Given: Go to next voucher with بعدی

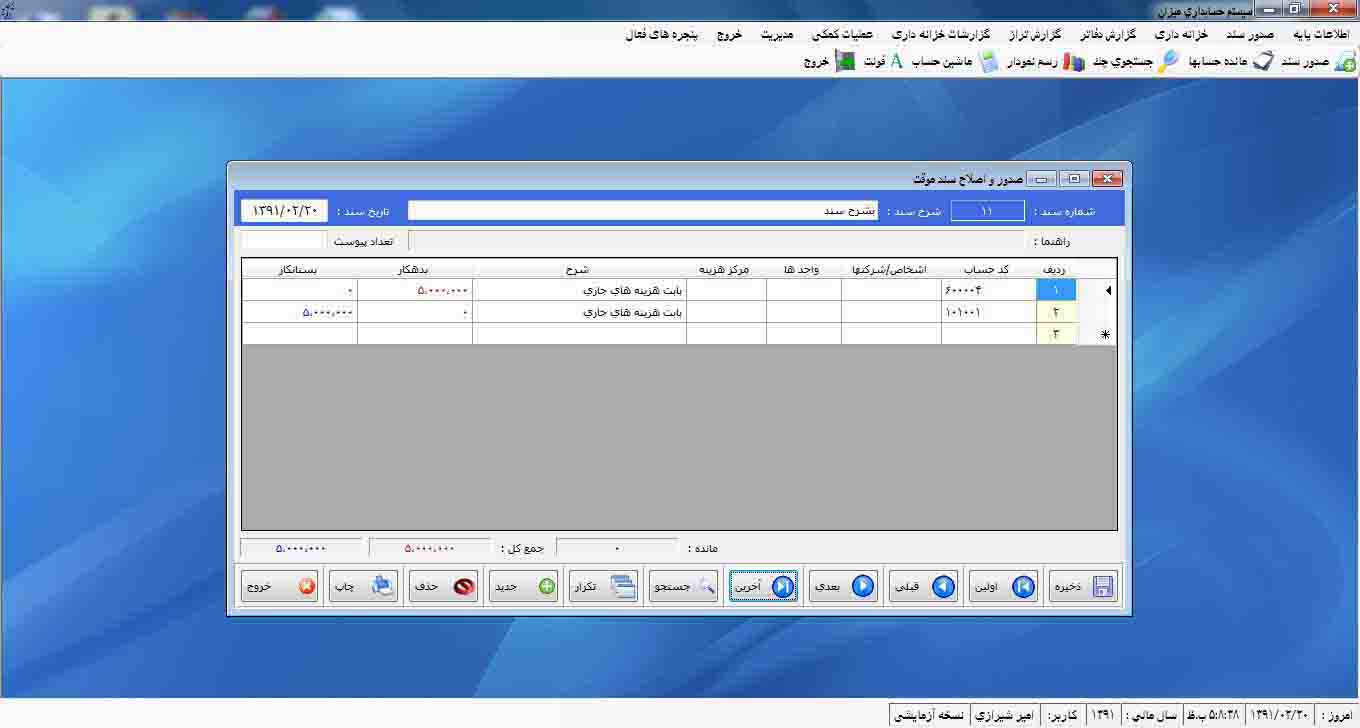Looking at the screenshot, I should coord(842,587).
